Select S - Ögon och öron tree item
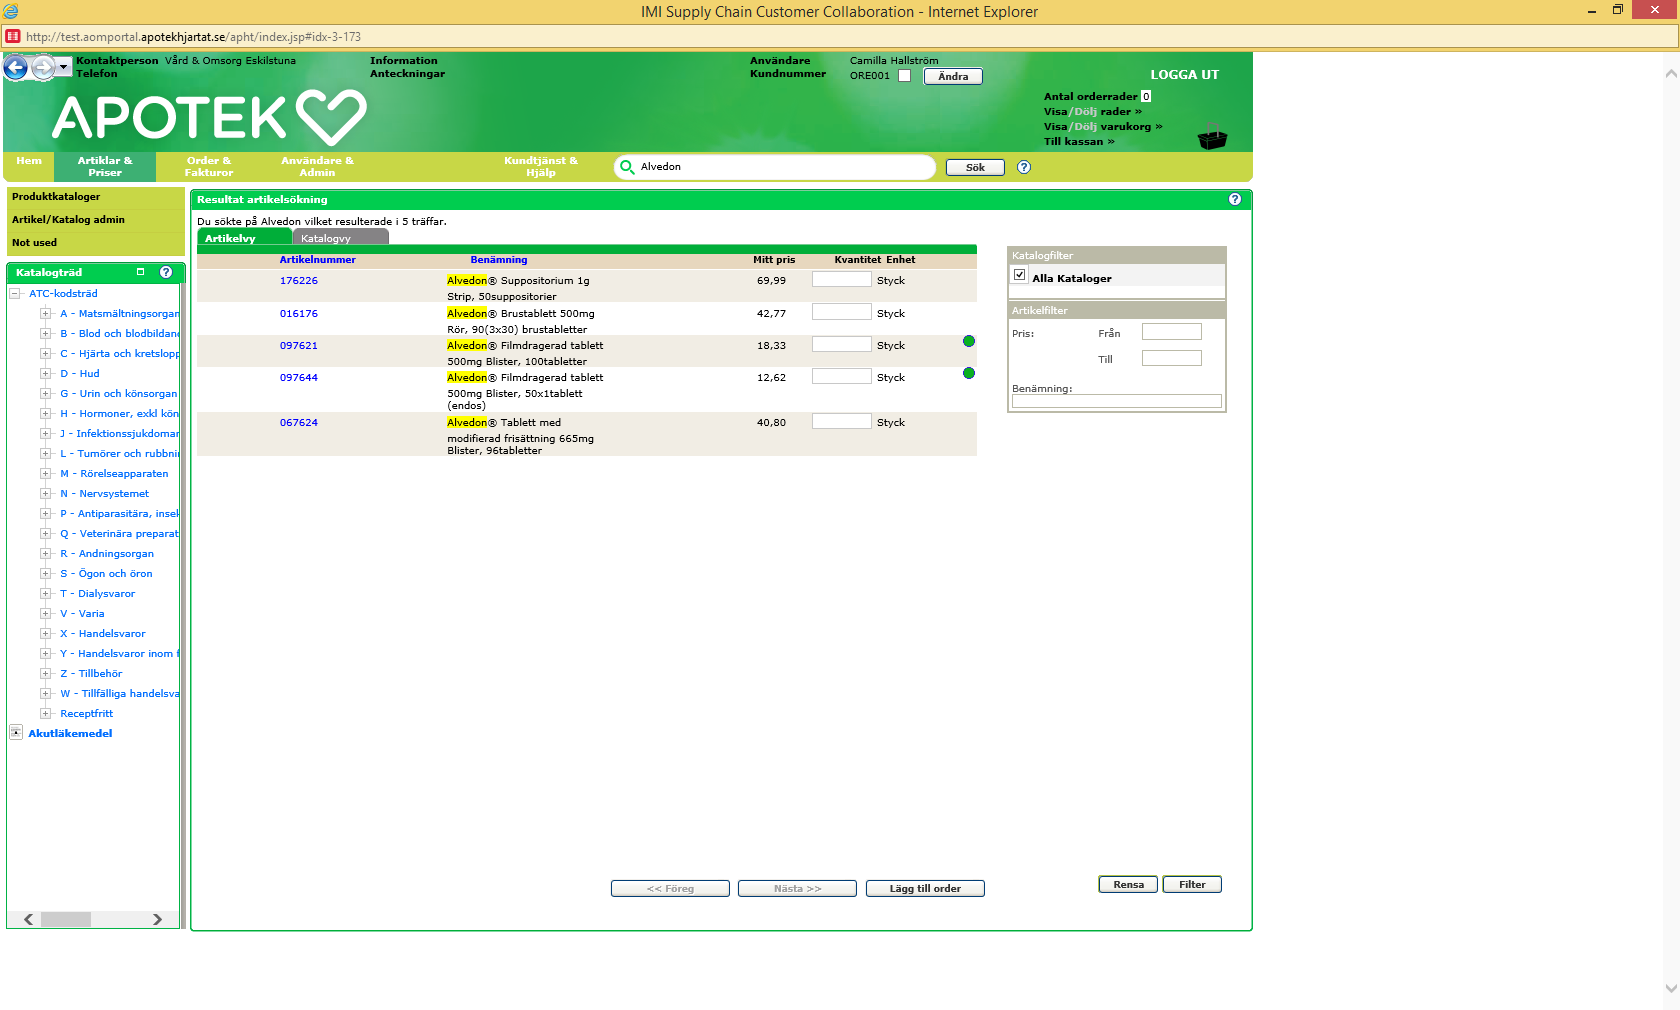Image resolution: width=1680 pixels, height=1010 pixels. pyautogui.click(x=106, y=574)
